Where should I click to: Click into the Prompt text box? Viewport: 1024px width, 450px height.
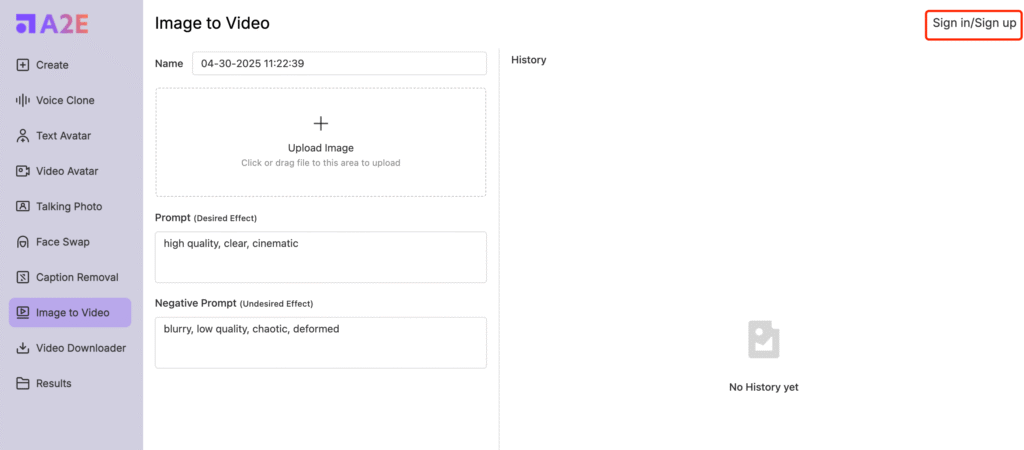[x=321, y=257]
